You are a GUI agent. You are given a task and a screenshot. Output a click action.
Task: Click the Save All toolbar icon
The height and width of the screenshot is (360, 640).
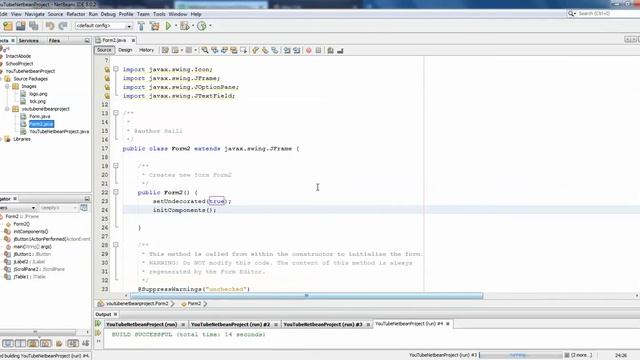pos(34,26)
